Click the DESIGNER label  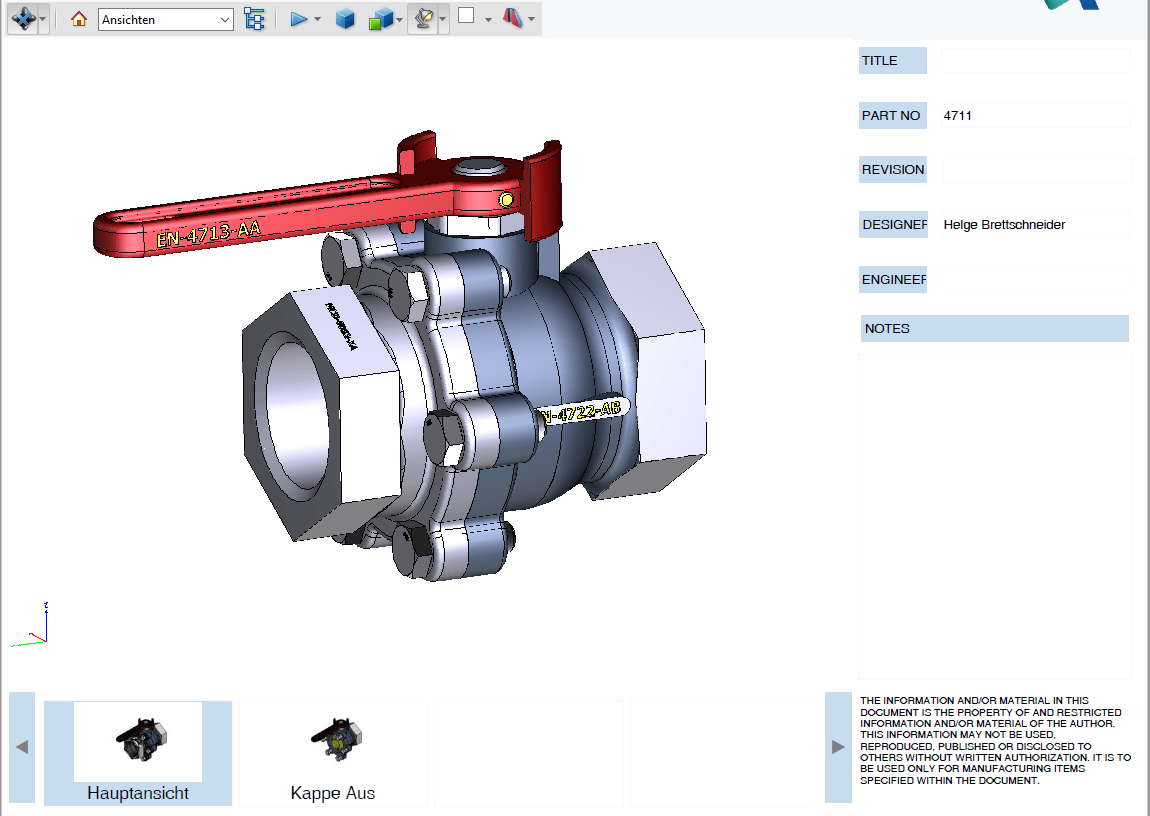click(893, 224)
